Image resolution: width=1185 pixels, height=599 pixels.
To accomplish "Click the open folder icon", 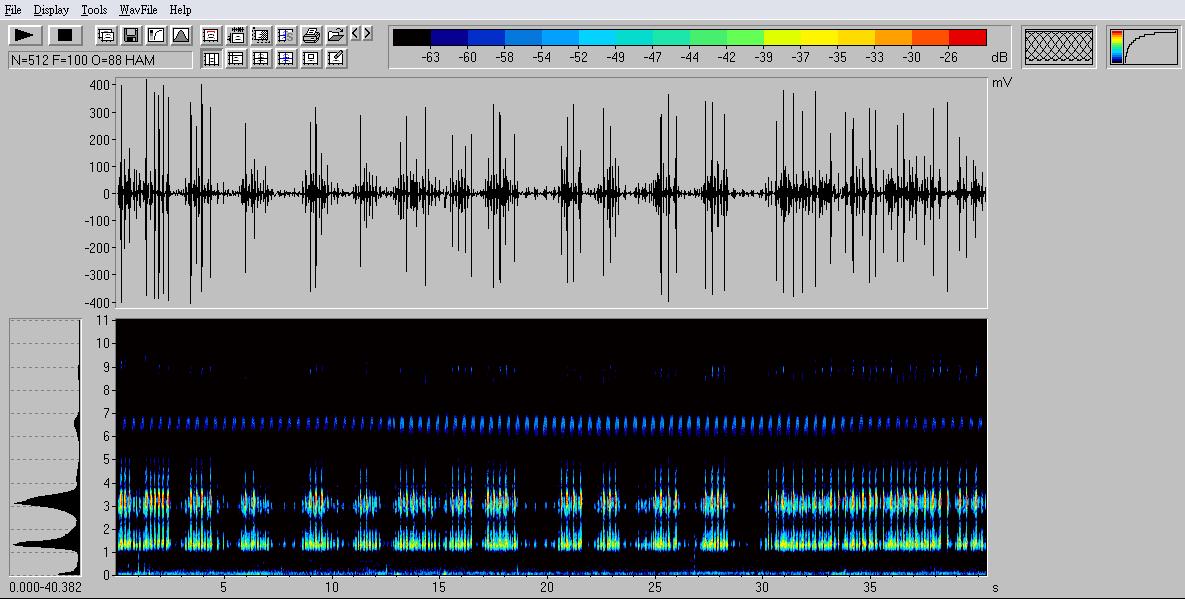I will [336, 35].
